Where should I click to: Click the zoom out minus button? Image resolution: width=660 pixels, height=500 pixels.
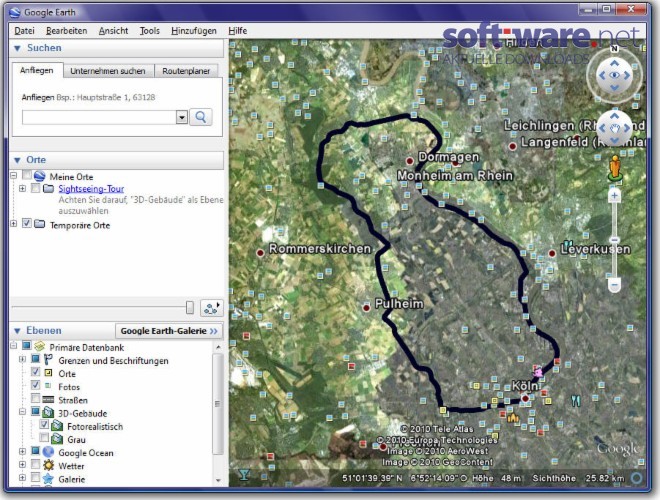615,285
